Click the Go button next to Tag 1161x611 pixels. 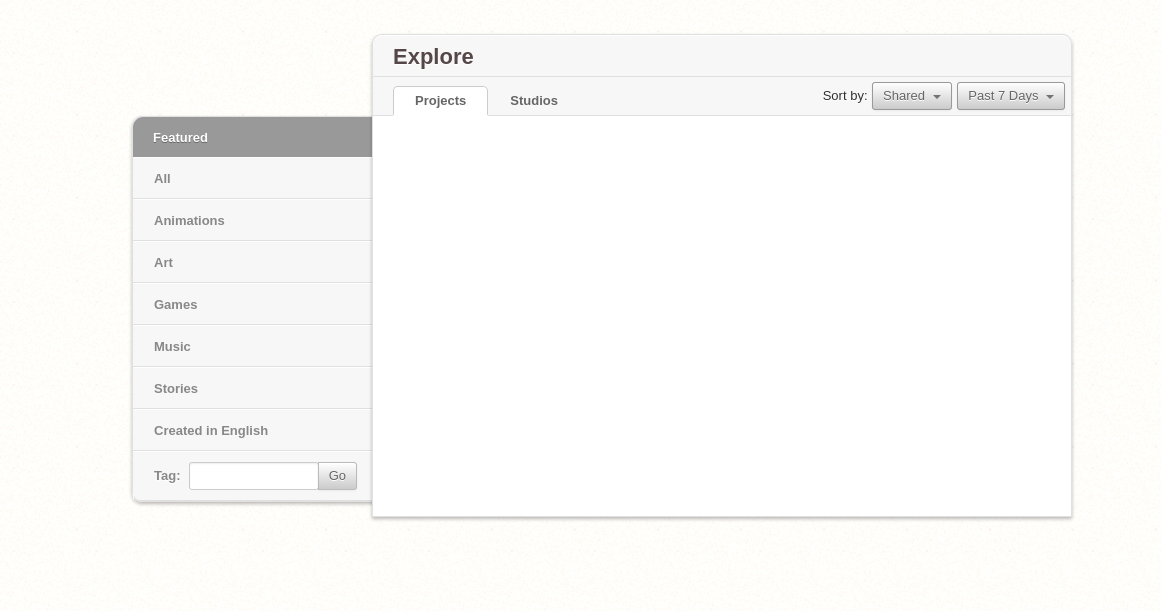pyautogui.click(x=337, y=475)
